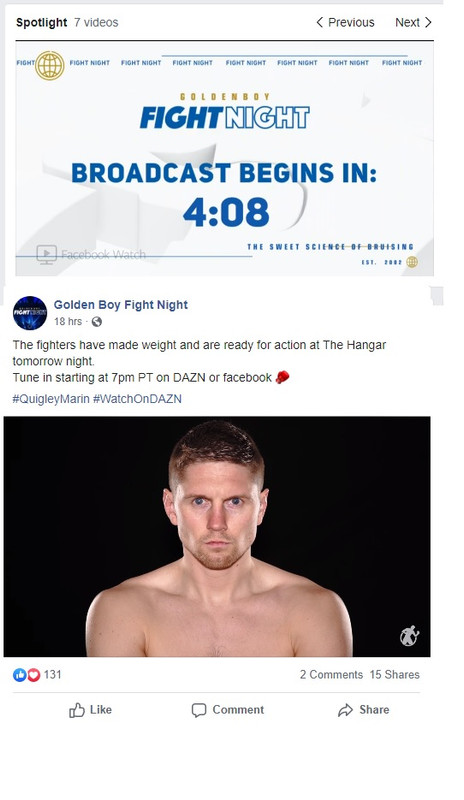Viewport: 464px width, 800px height.
Task: Open the #QuigleyMarin hashtag
Action: point(51,399)
